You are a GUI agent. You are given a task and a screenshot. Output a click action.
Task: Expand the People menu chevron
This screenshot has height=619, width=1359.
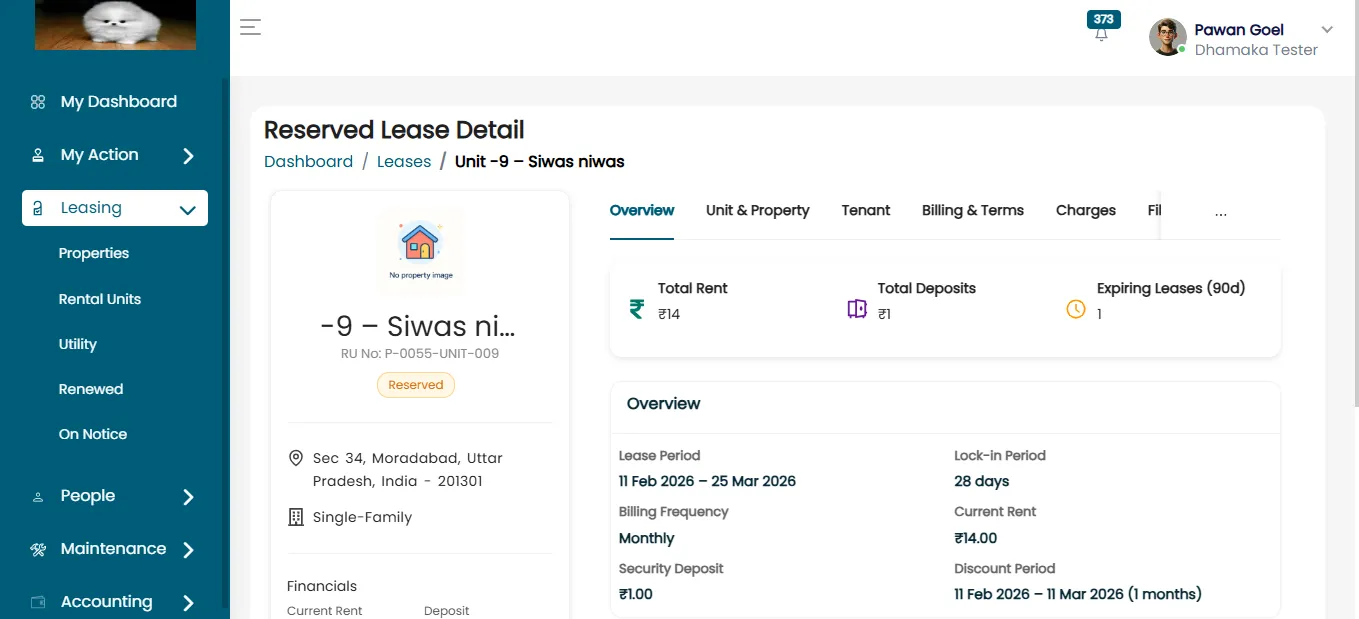click(x=188, y=497)
